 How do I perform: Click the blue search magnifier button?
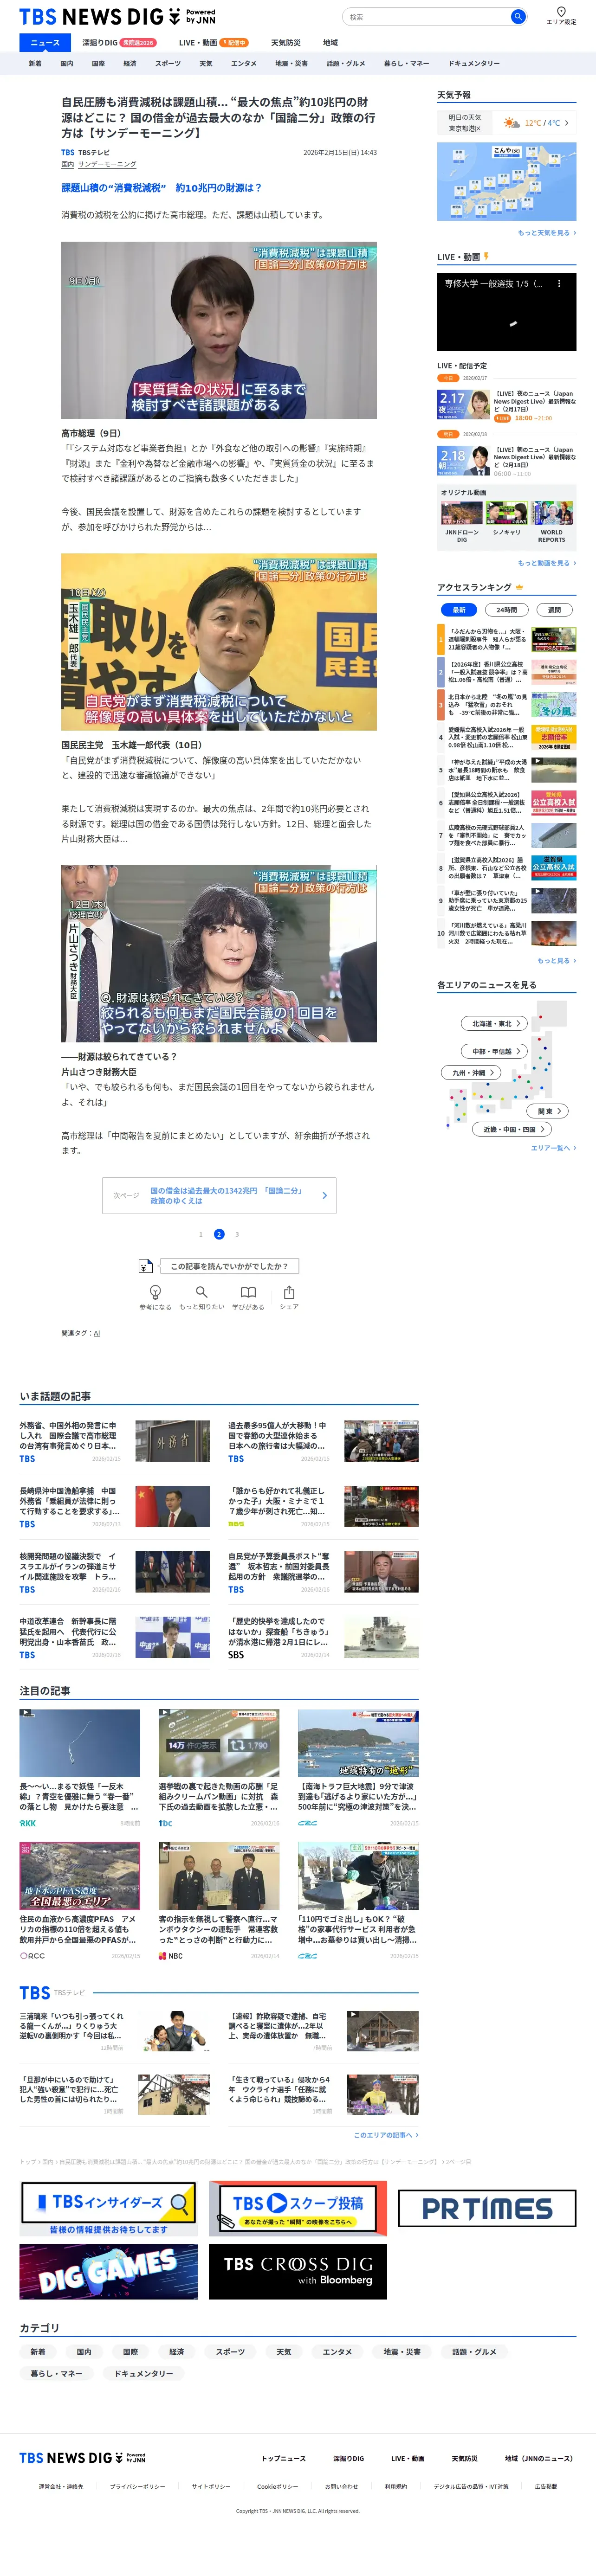517,17
